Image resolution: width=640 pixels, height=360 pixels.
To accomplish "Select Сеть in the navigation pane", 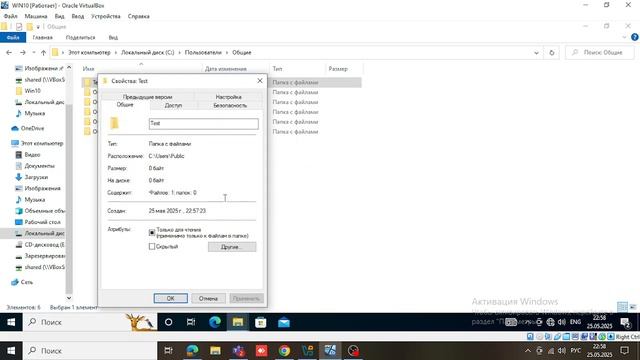I will pos(27,282).
